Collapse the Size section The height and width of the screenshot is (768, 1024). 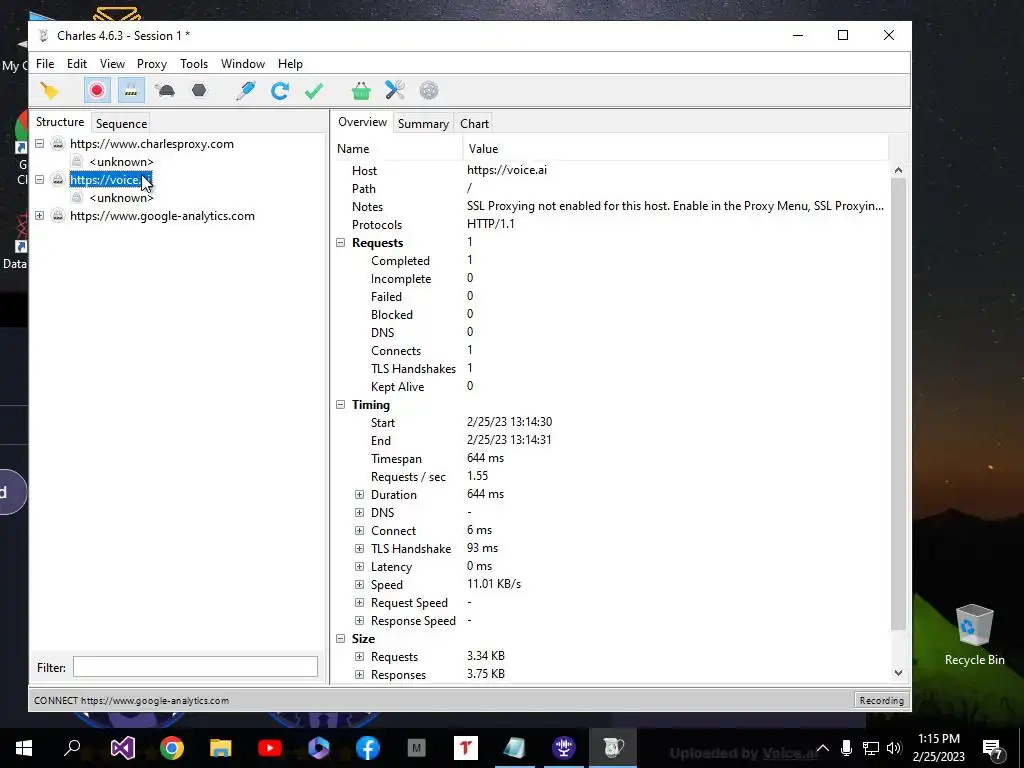pos(340,639)
